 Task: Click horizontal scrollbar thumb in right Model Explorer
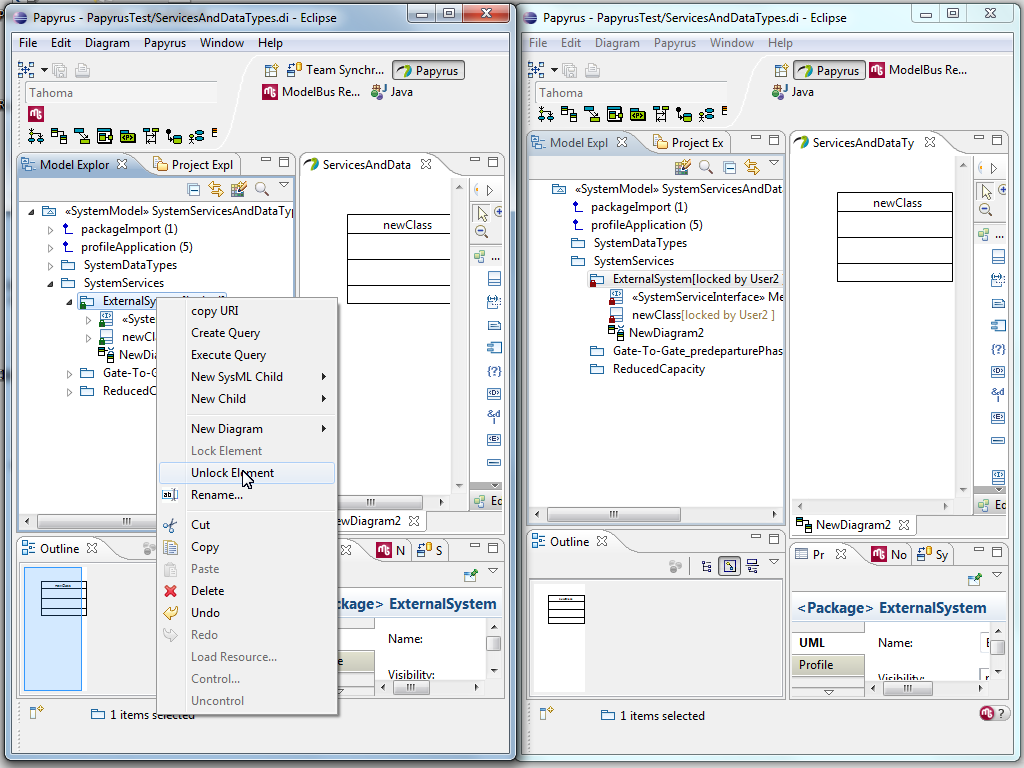pos(613,514)
